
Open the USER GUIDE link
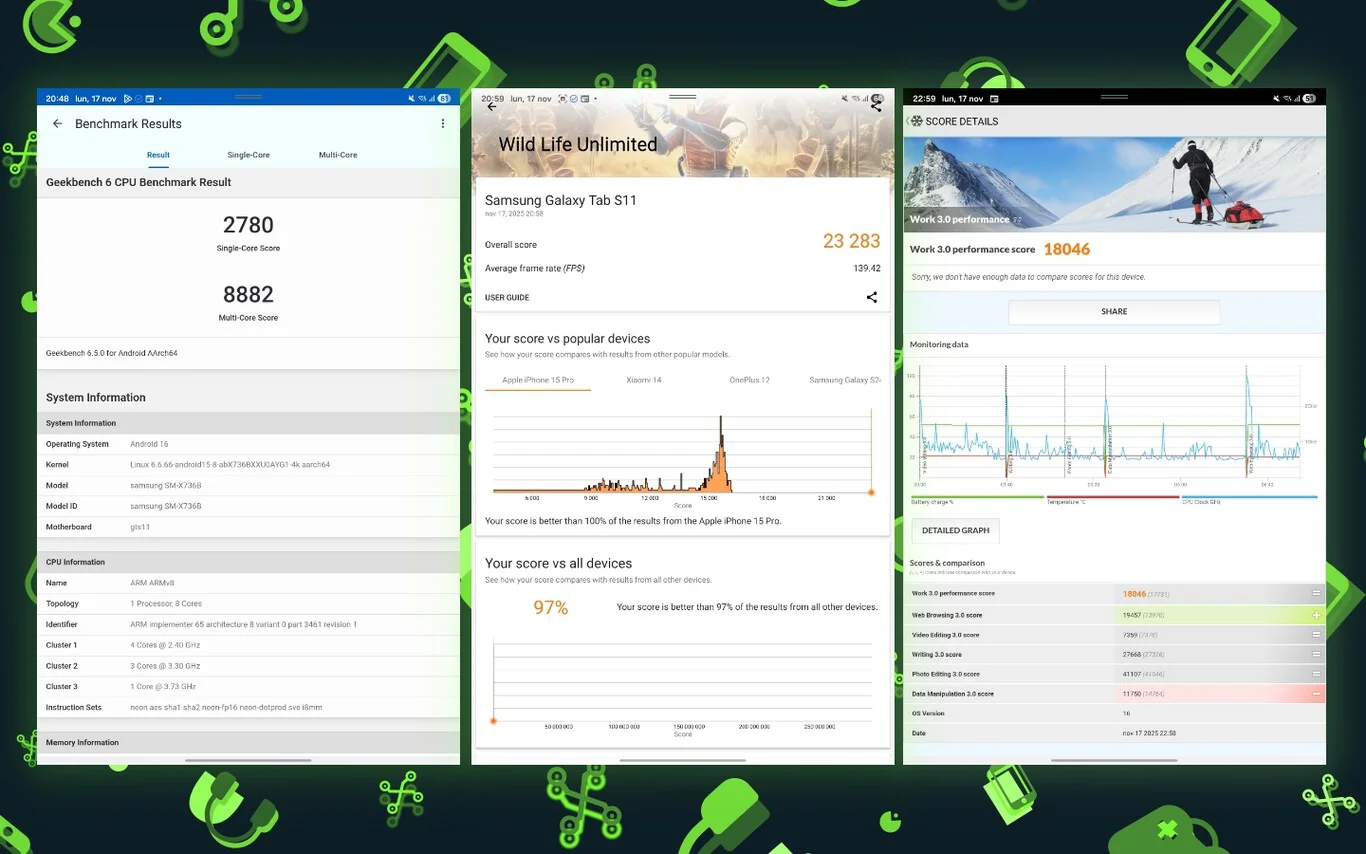click(x=507, y=298)
